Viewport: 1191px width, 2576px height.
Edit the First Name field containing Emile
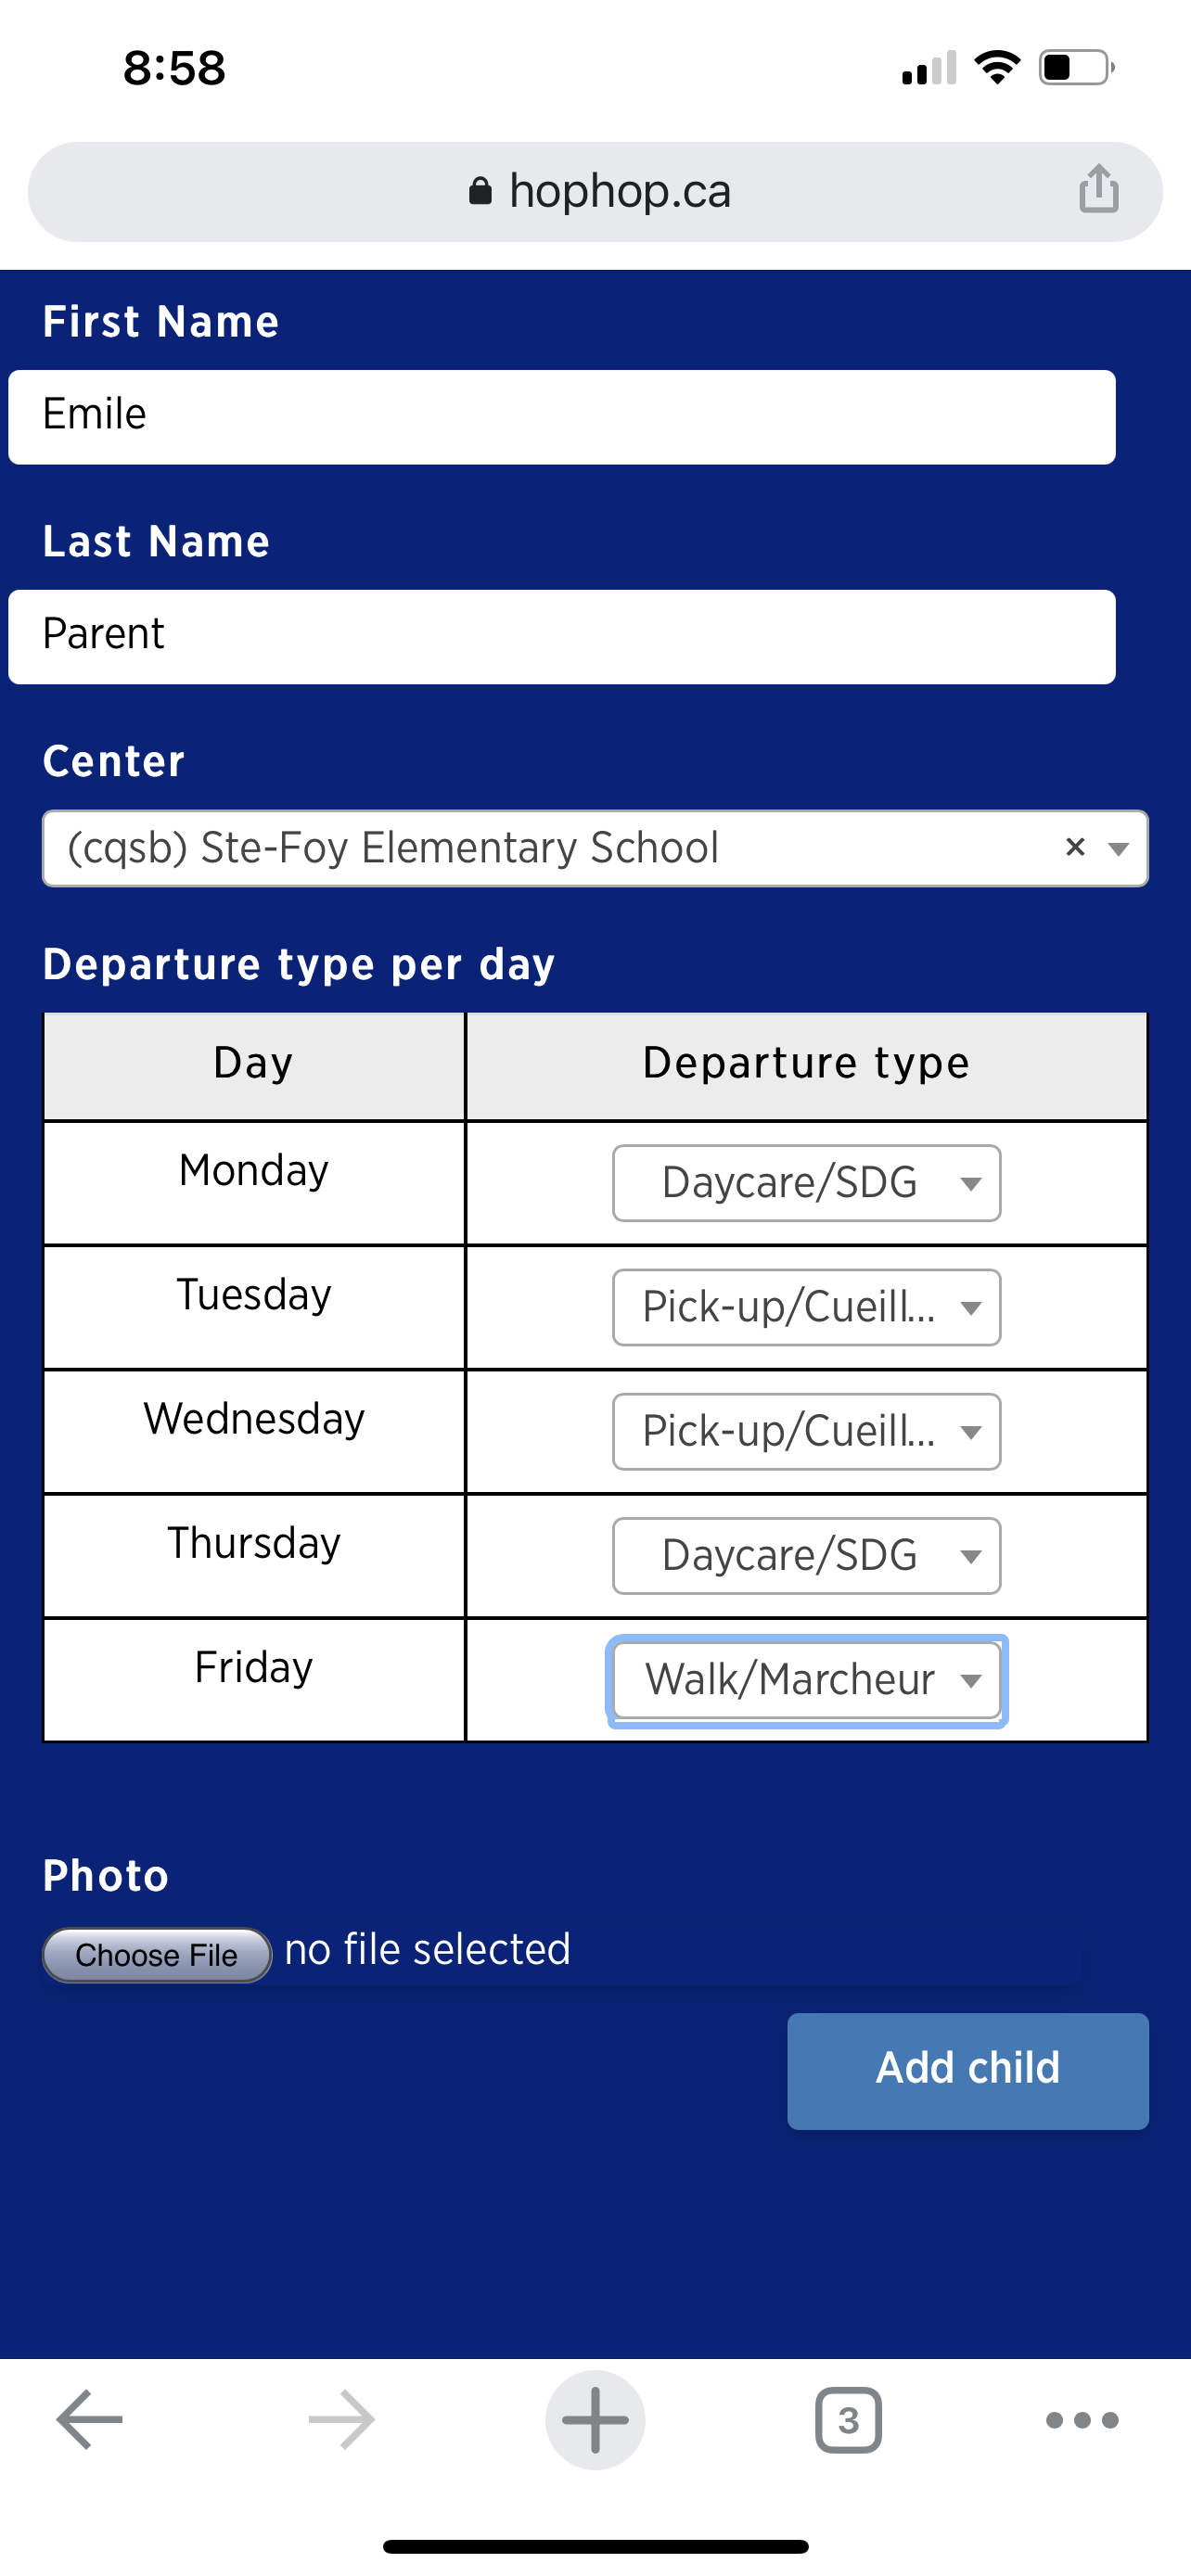(562, 417)
